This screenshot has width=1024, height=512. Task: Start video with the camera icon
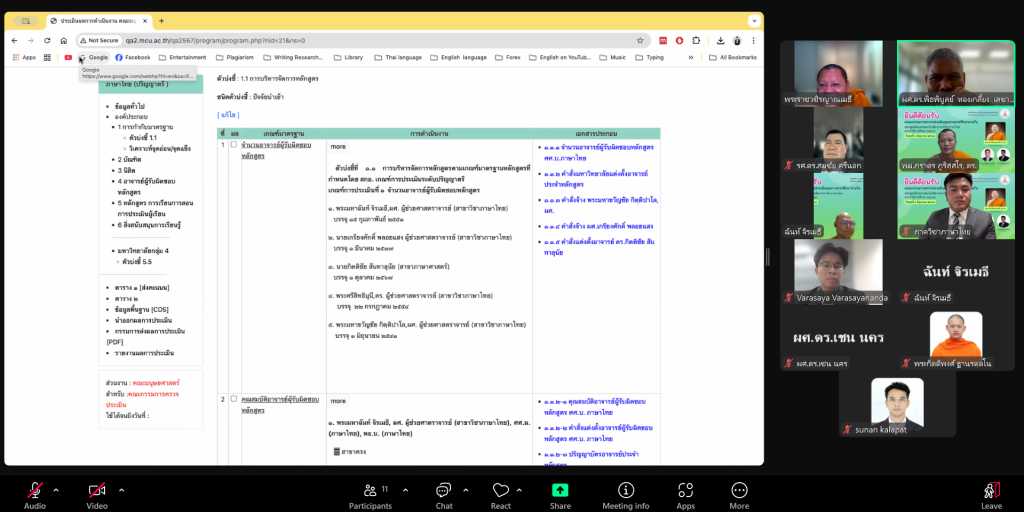coord(97,490)
